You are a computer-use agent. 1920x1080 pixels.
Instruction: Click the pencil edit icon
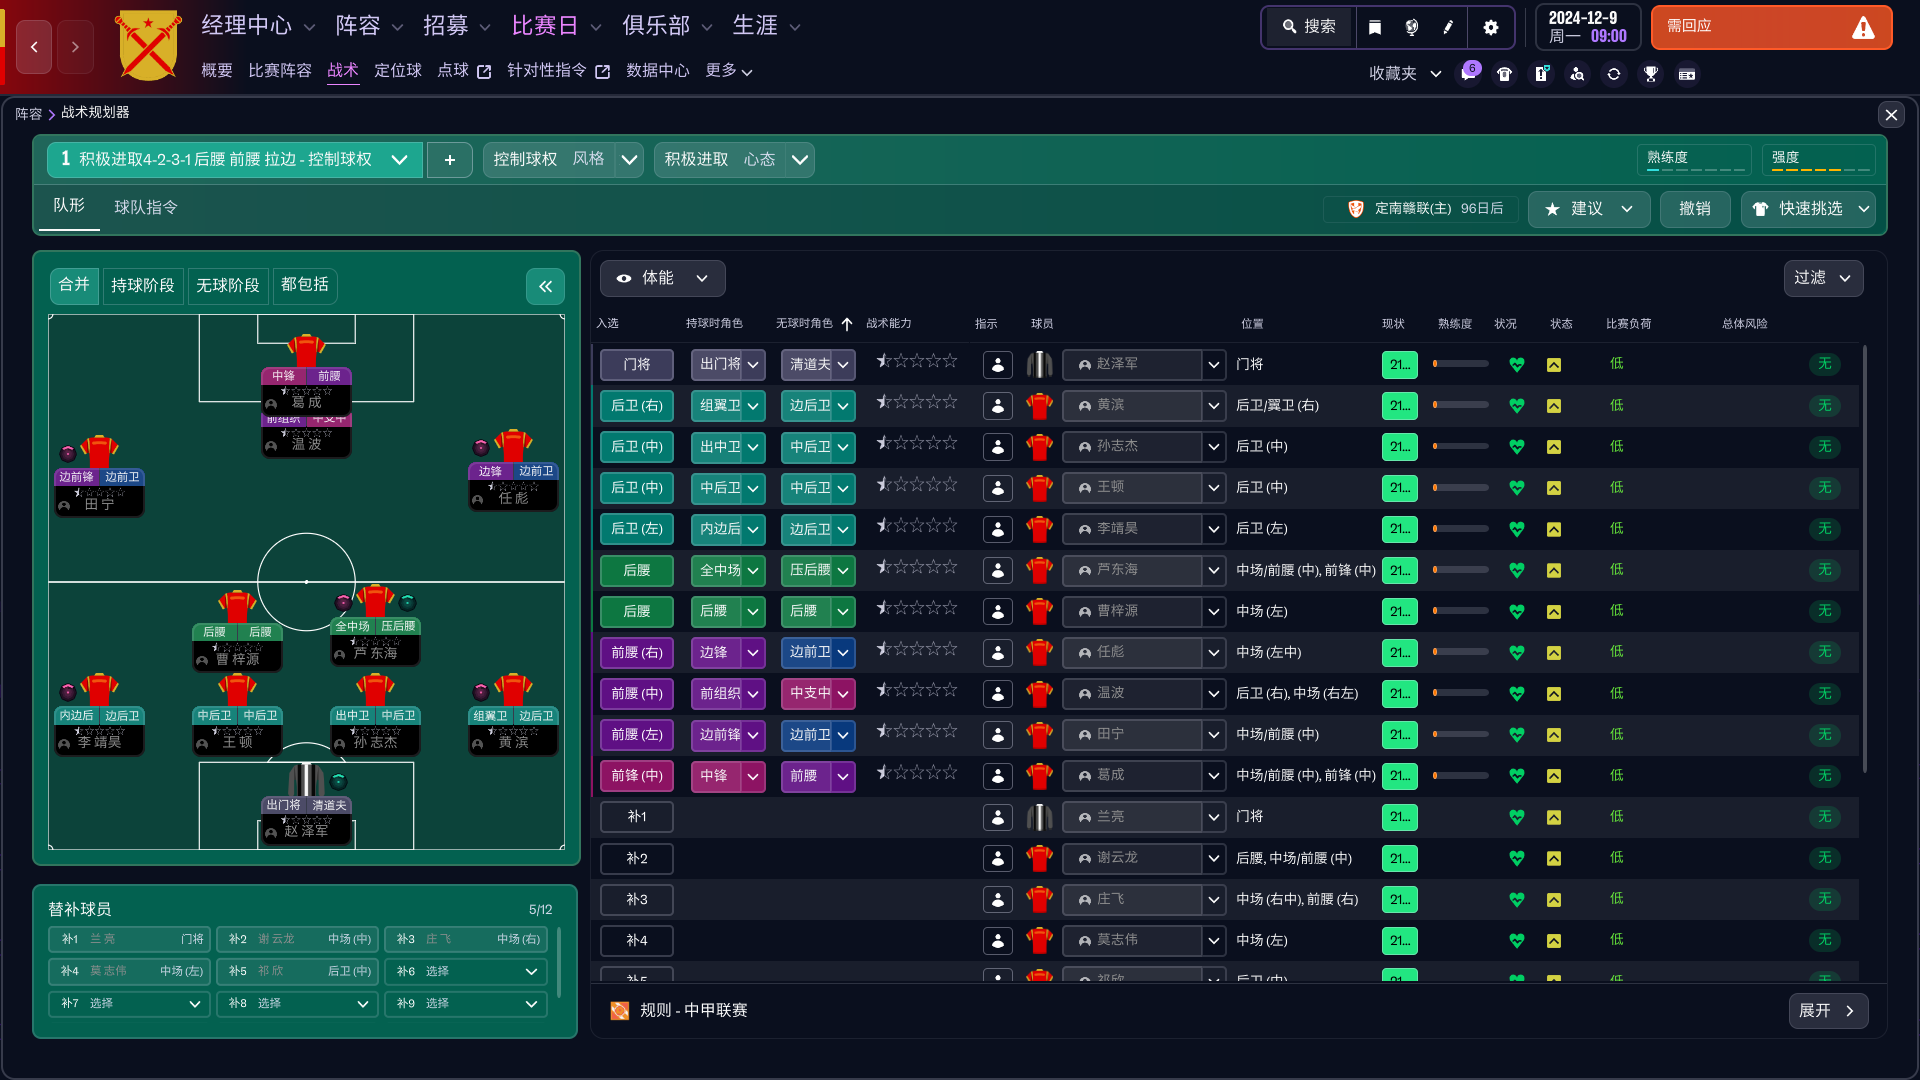(1447, 27)
